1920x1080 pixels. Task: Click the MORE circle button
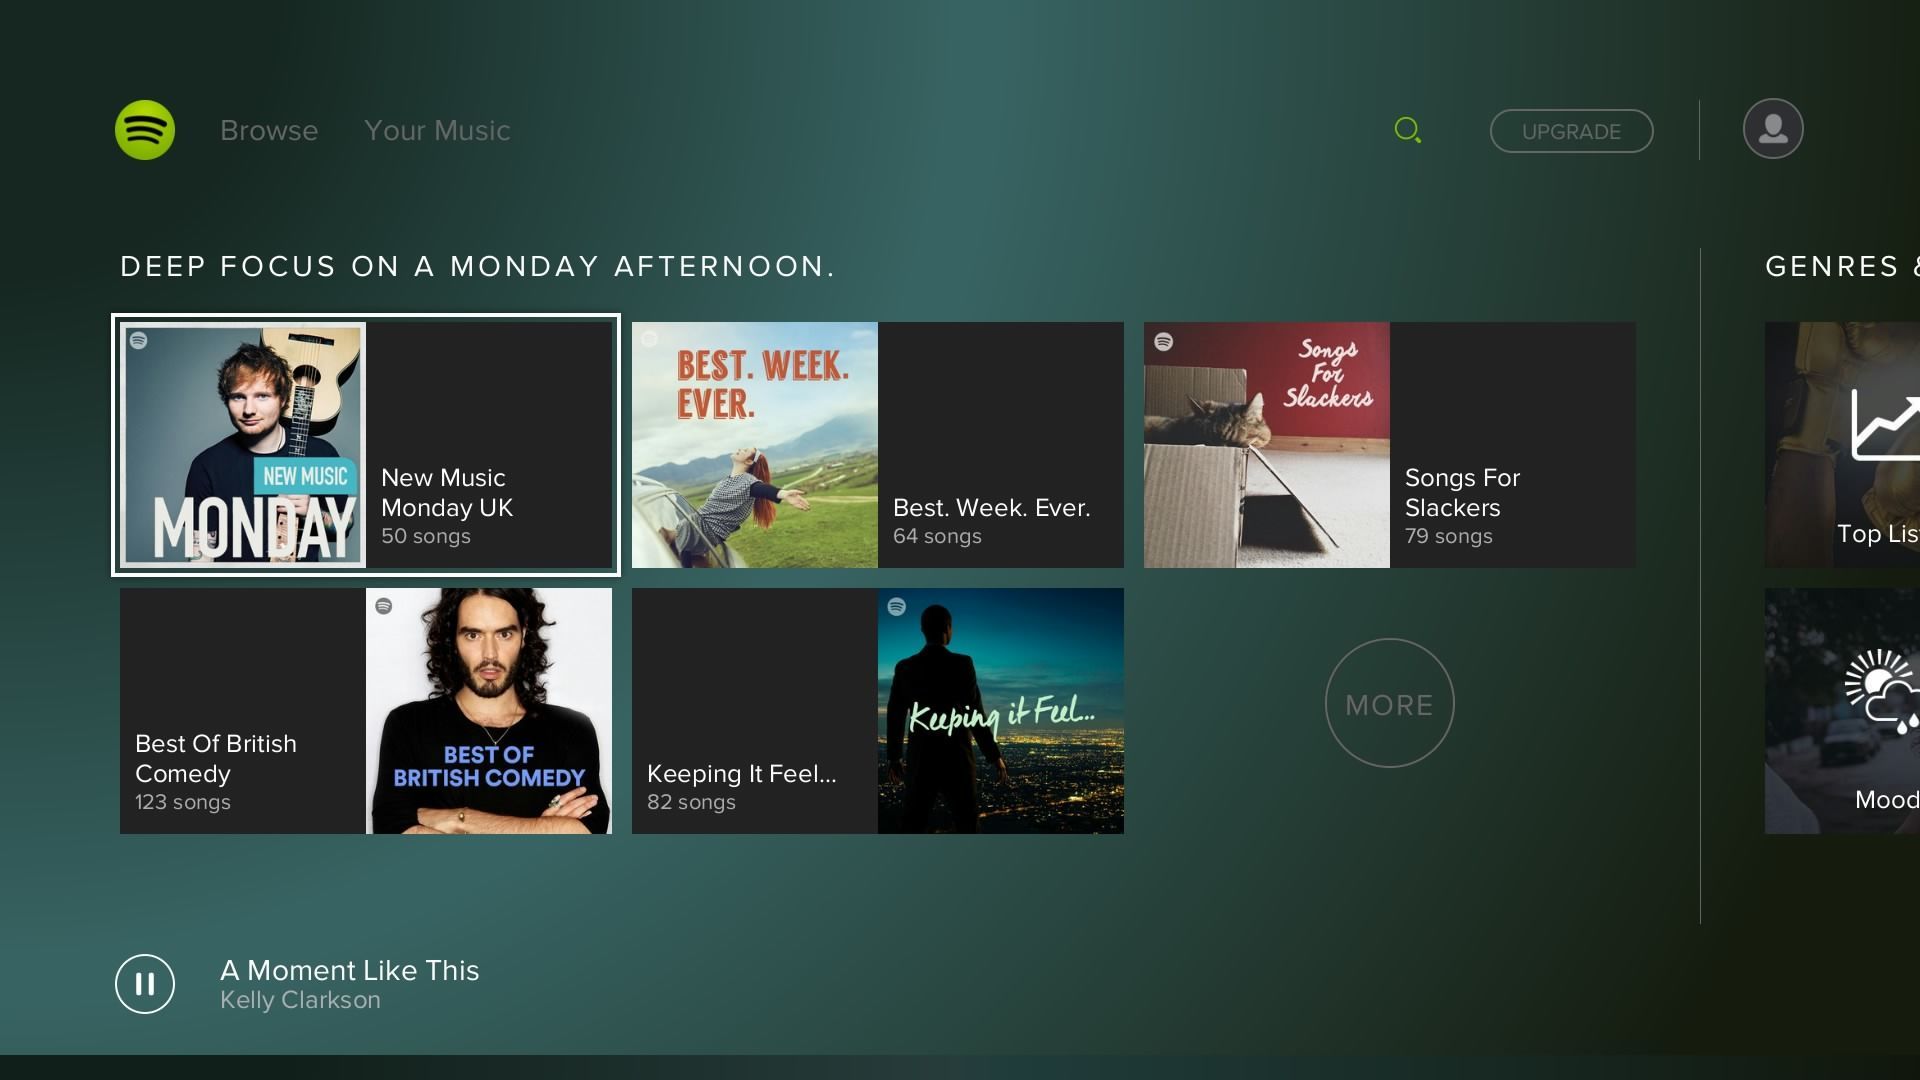(1389, 703)
